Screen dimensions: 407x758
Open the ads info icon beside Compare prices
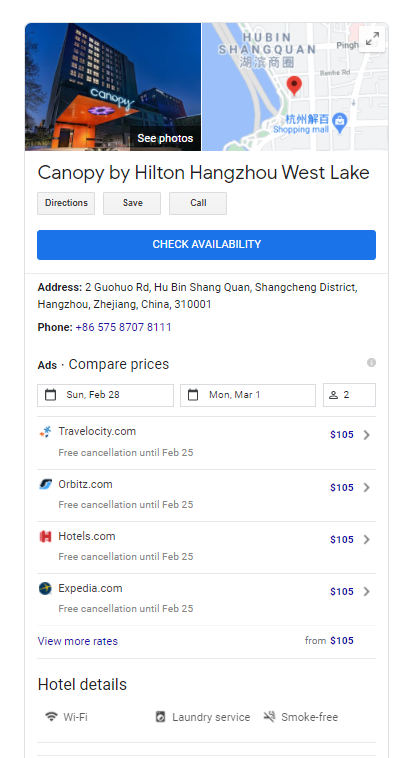[371, 363]
